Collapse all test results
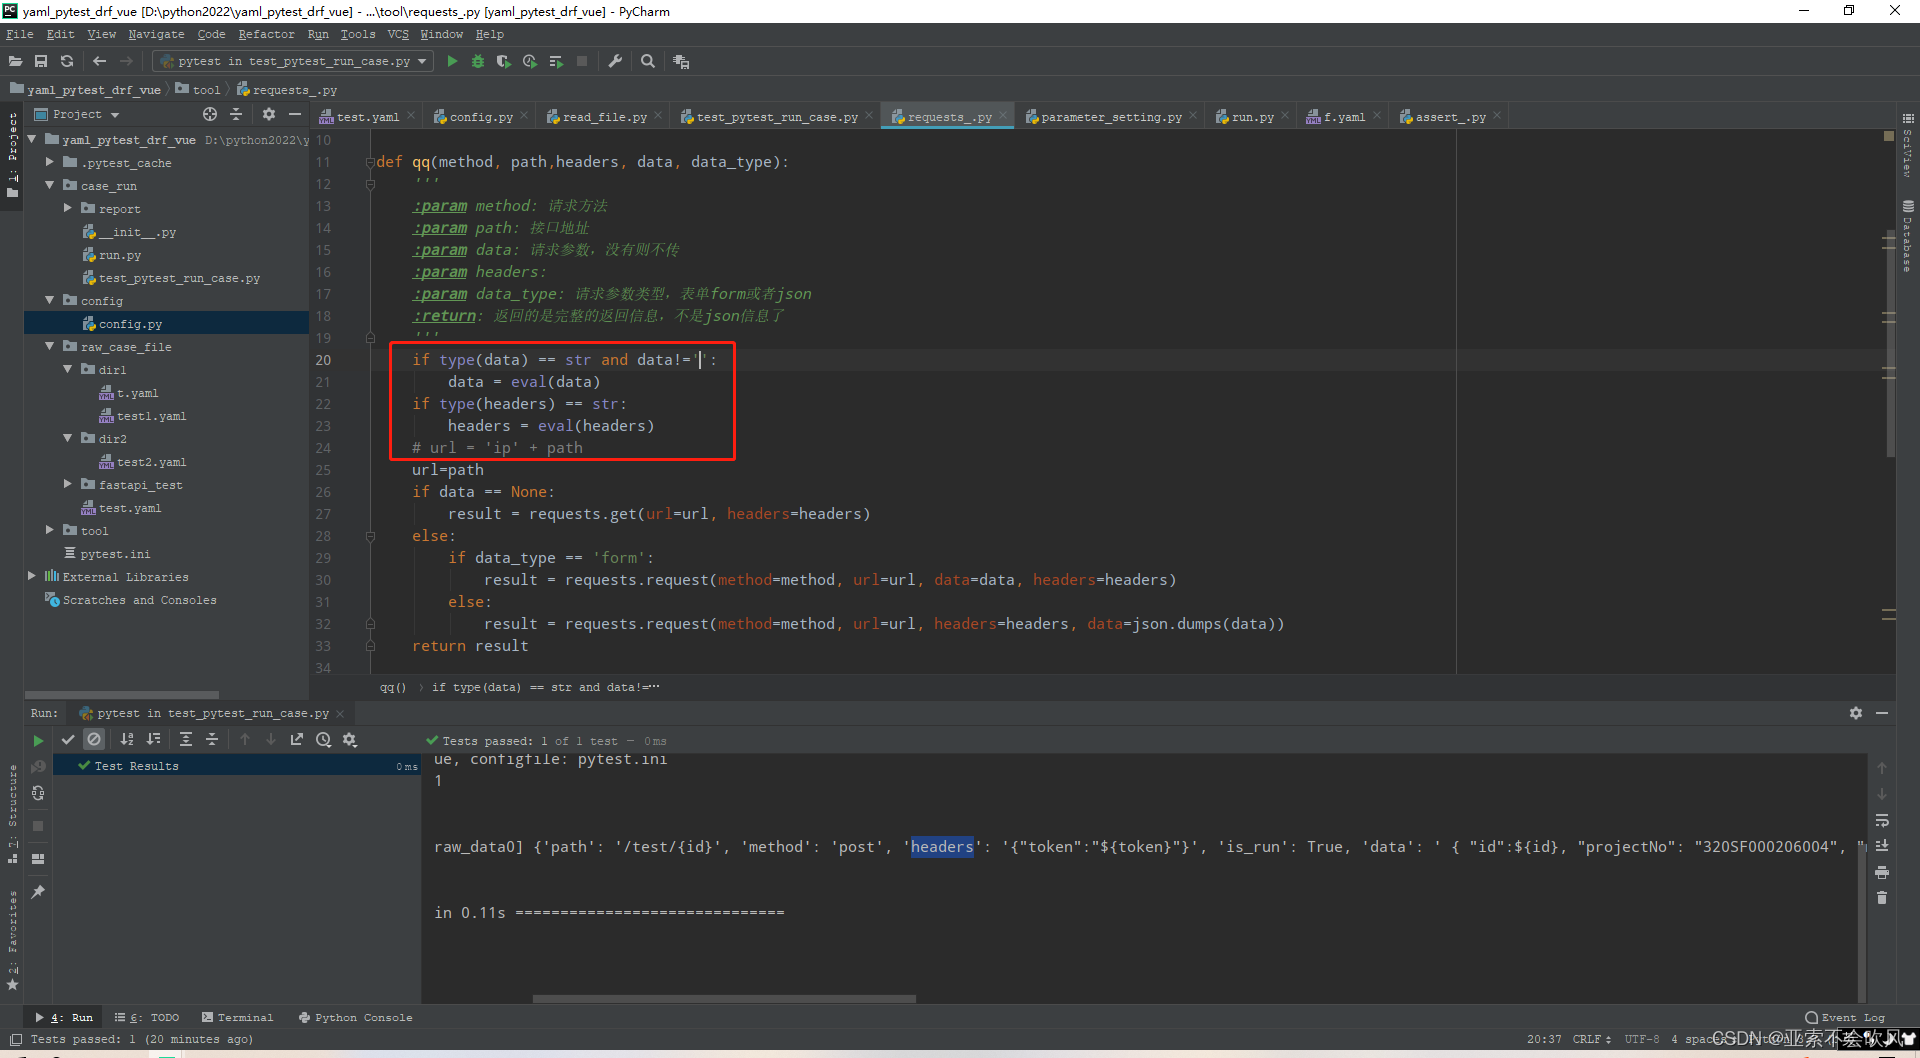This screenshot has width=1920, height=1058. (212, 739)
